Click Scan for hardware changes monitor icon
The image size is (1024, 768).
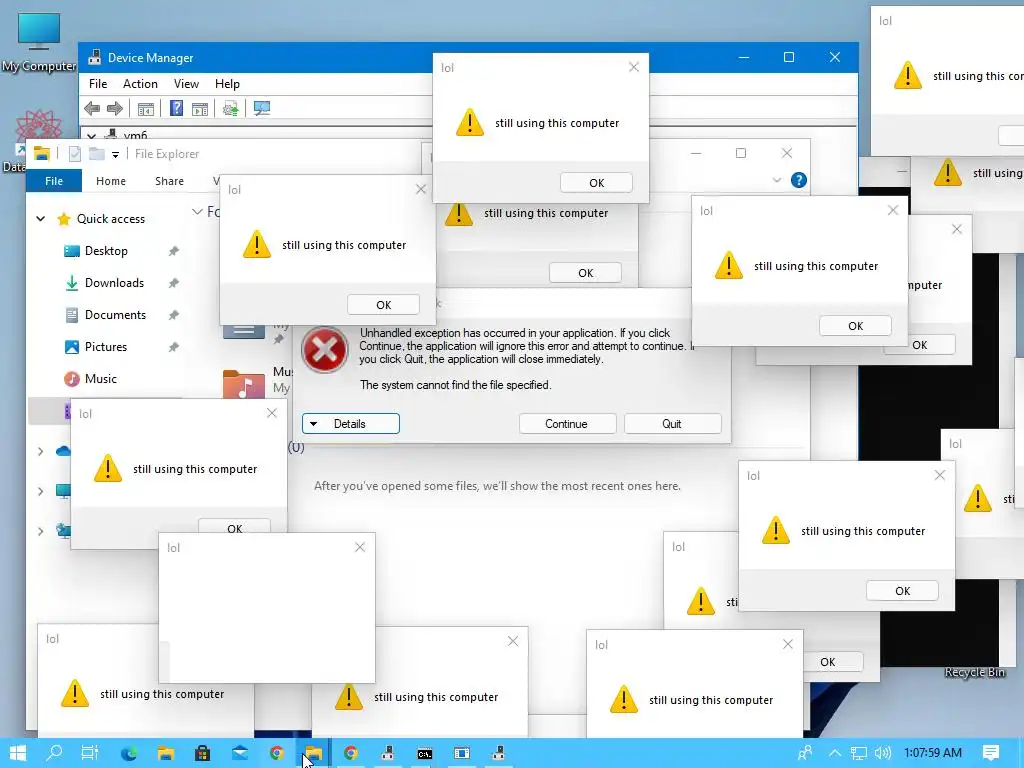click(262, 108)
